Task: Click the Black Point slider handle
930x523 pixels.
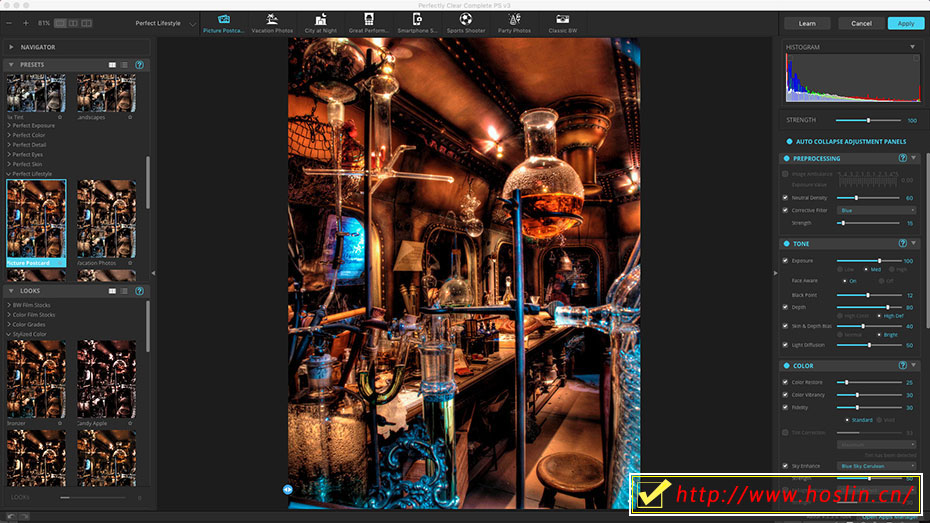Action: [868, 295]
